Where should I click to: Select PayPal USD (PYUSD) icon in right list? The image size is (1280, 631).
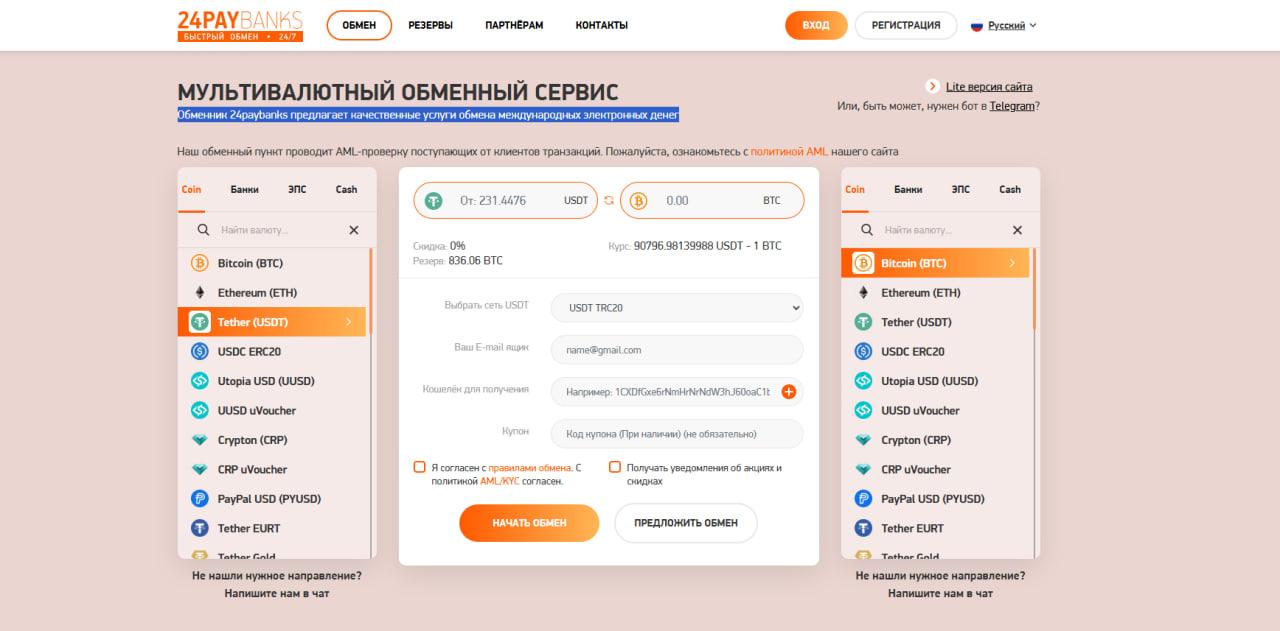coord(863,499)
